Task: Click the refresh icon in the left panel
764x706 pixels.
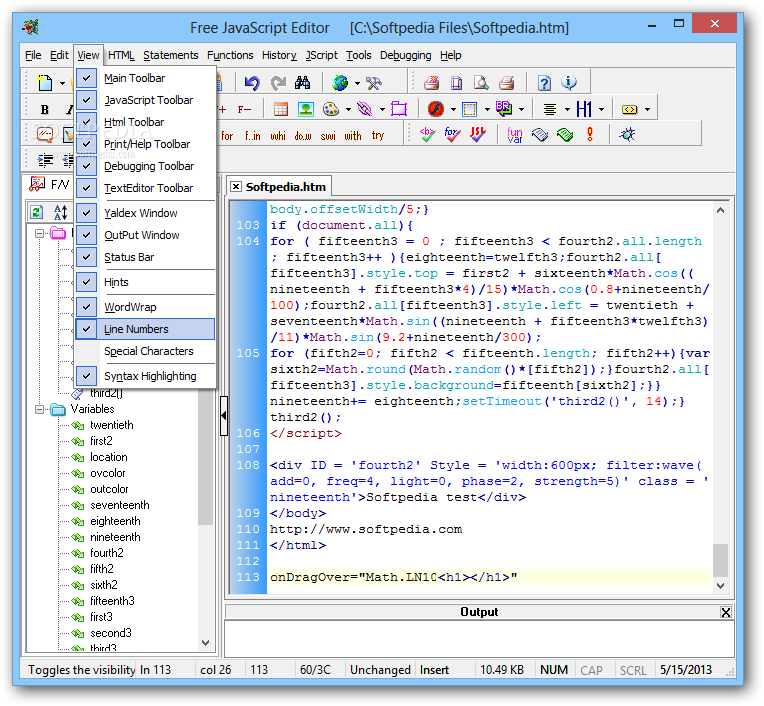Action: (x=37, y=212)
